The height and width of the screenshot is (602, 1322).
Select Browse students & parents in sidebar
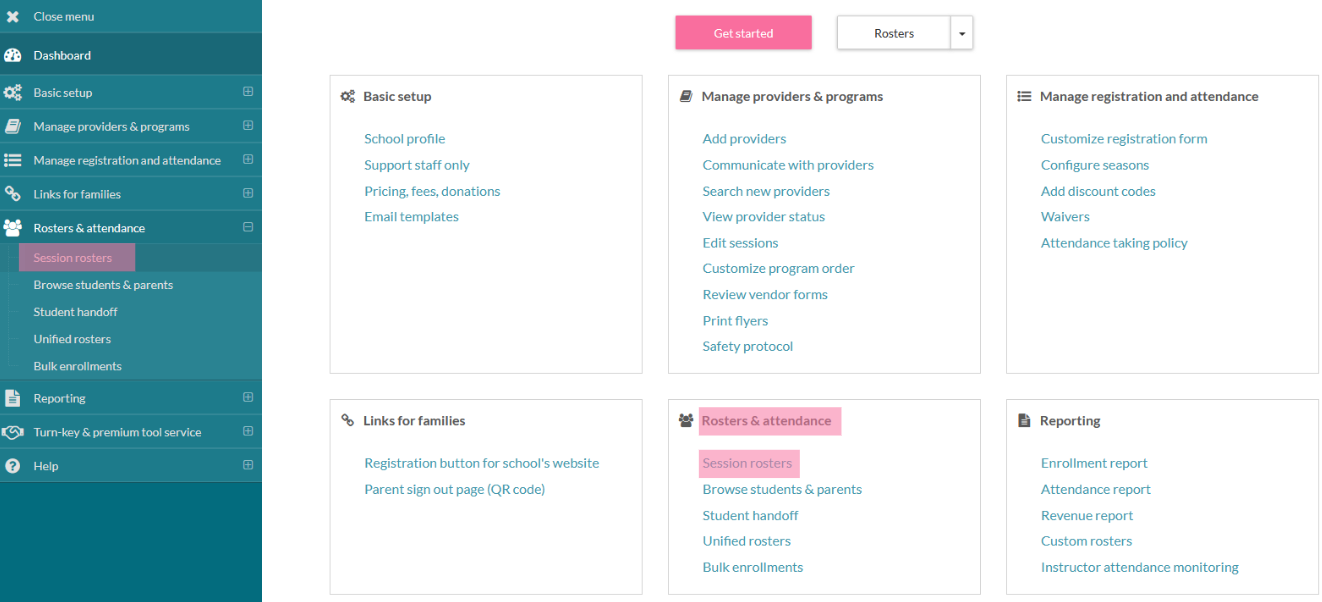pyautogui.click(x=103, y=285)
